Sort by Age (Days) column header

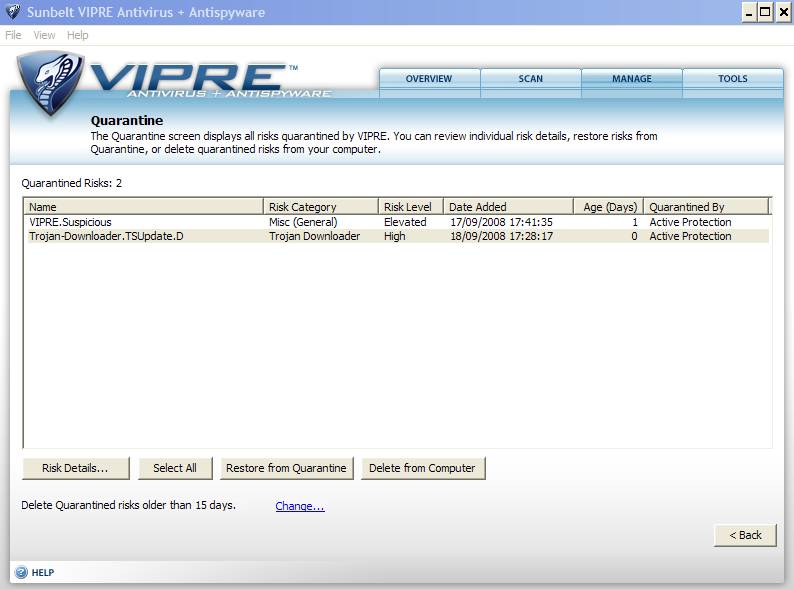[x=609, y=207]
